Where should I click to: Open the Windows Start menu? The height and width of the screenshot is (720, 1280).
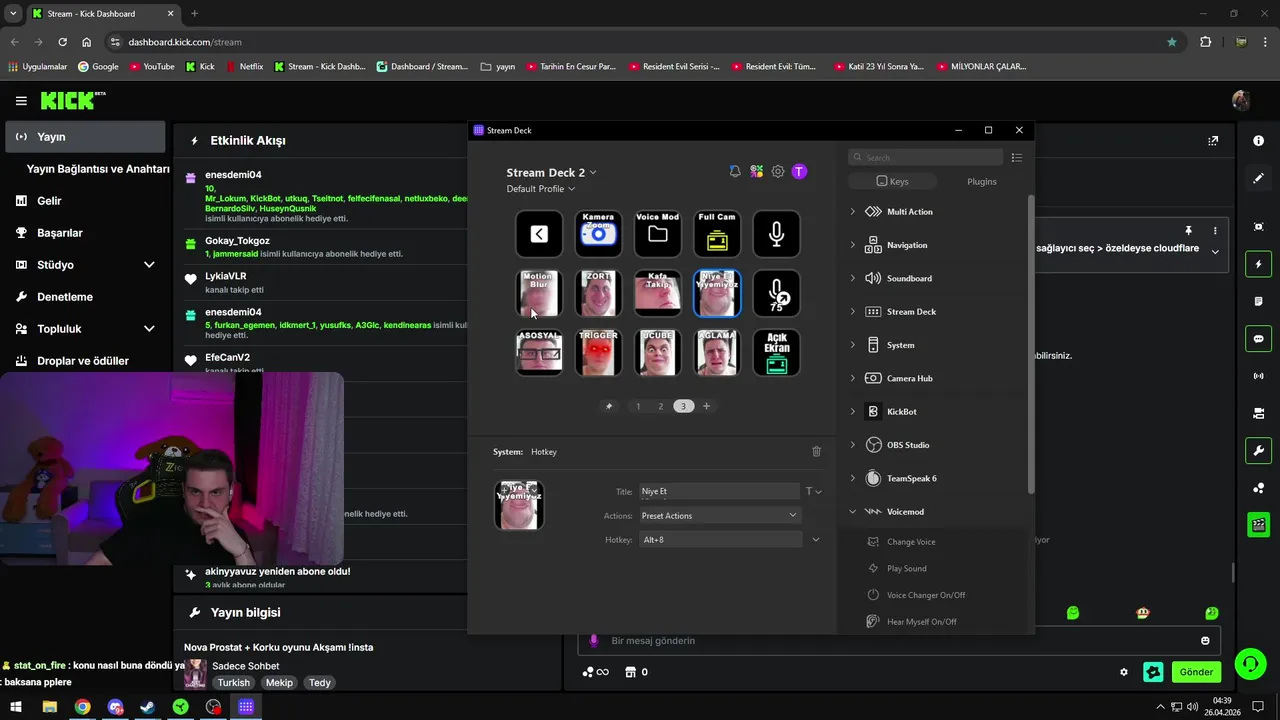click(x=16, y=707)
